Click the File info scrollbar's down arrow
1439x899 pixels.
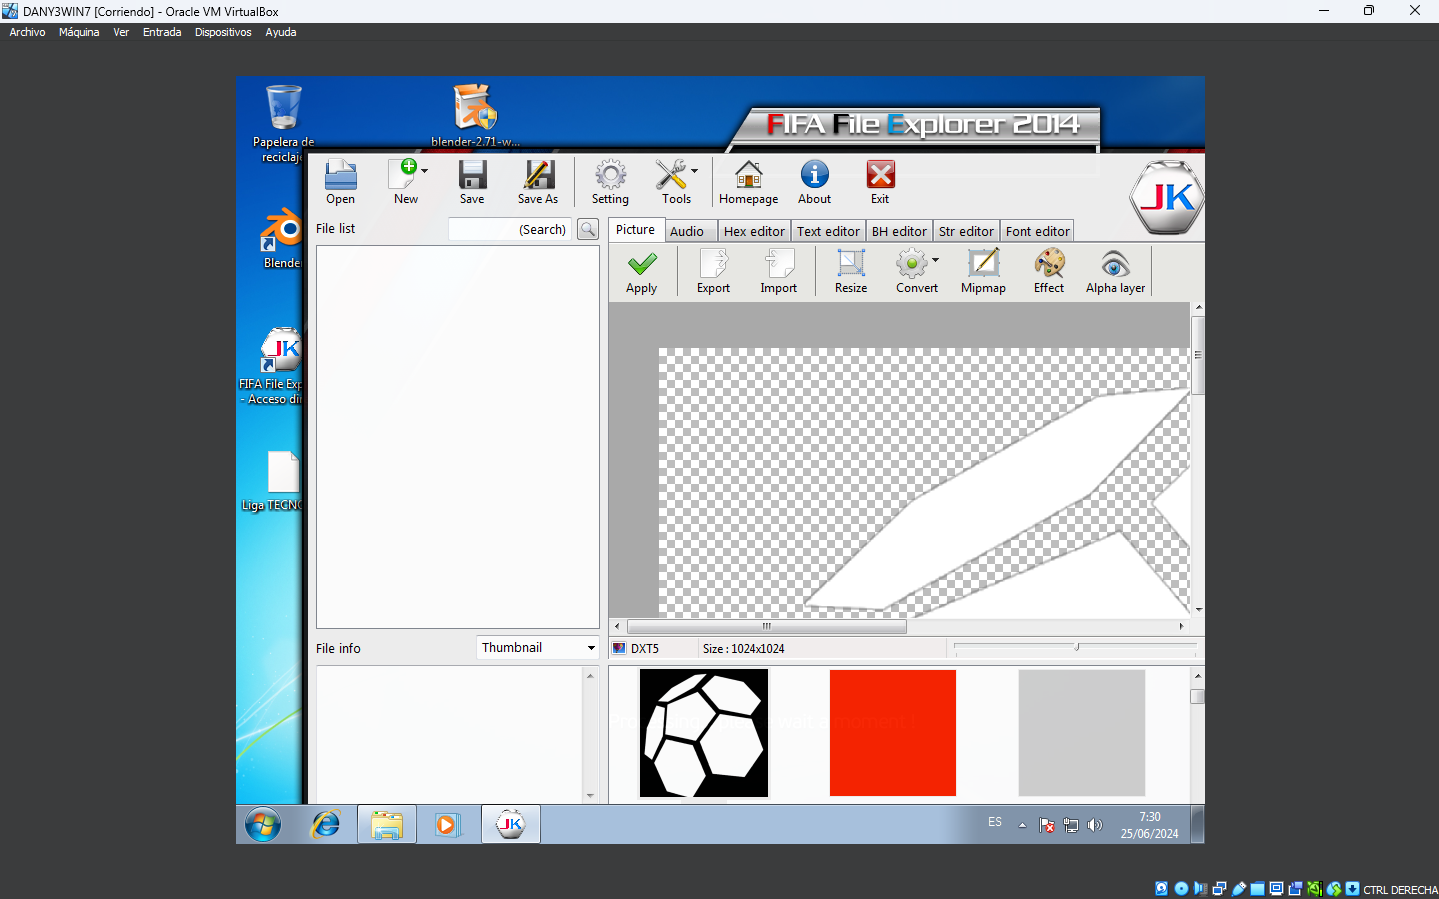[590, 796]
